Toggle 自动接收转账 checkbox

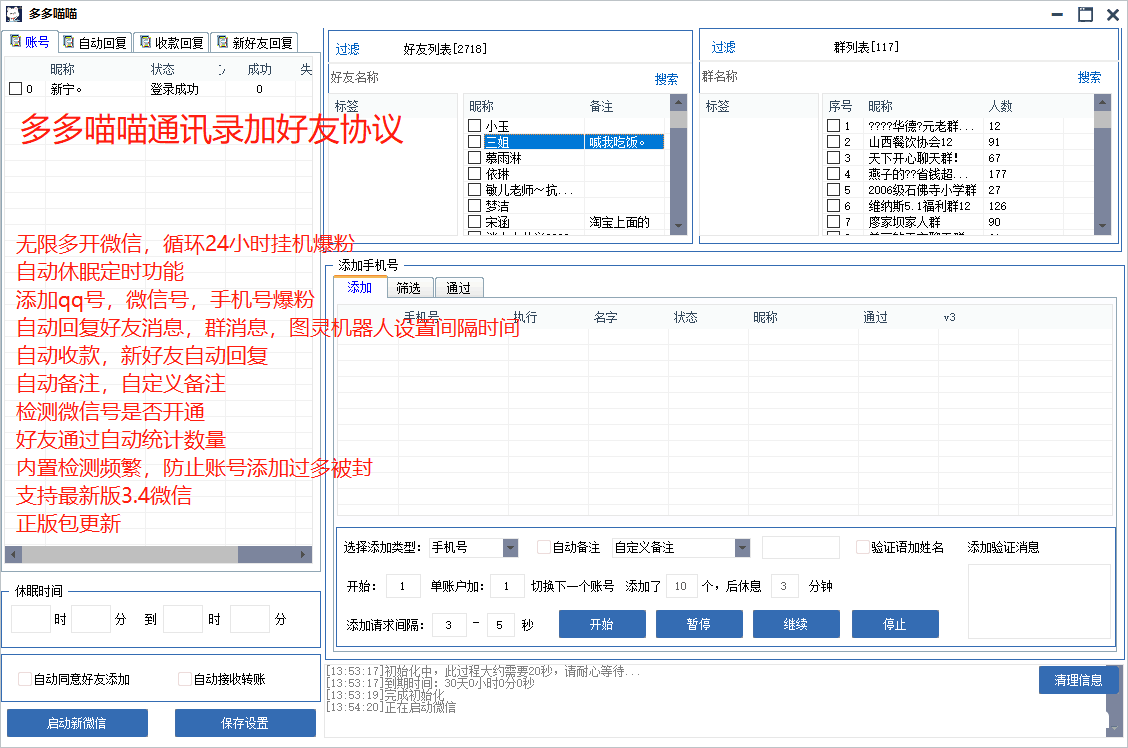185,679
